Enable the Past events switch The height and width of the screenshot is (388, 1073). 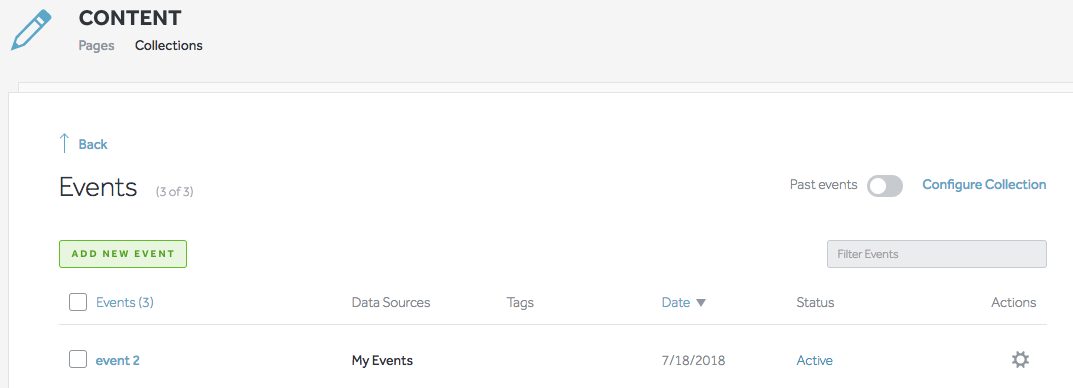(x=885, y=185)
